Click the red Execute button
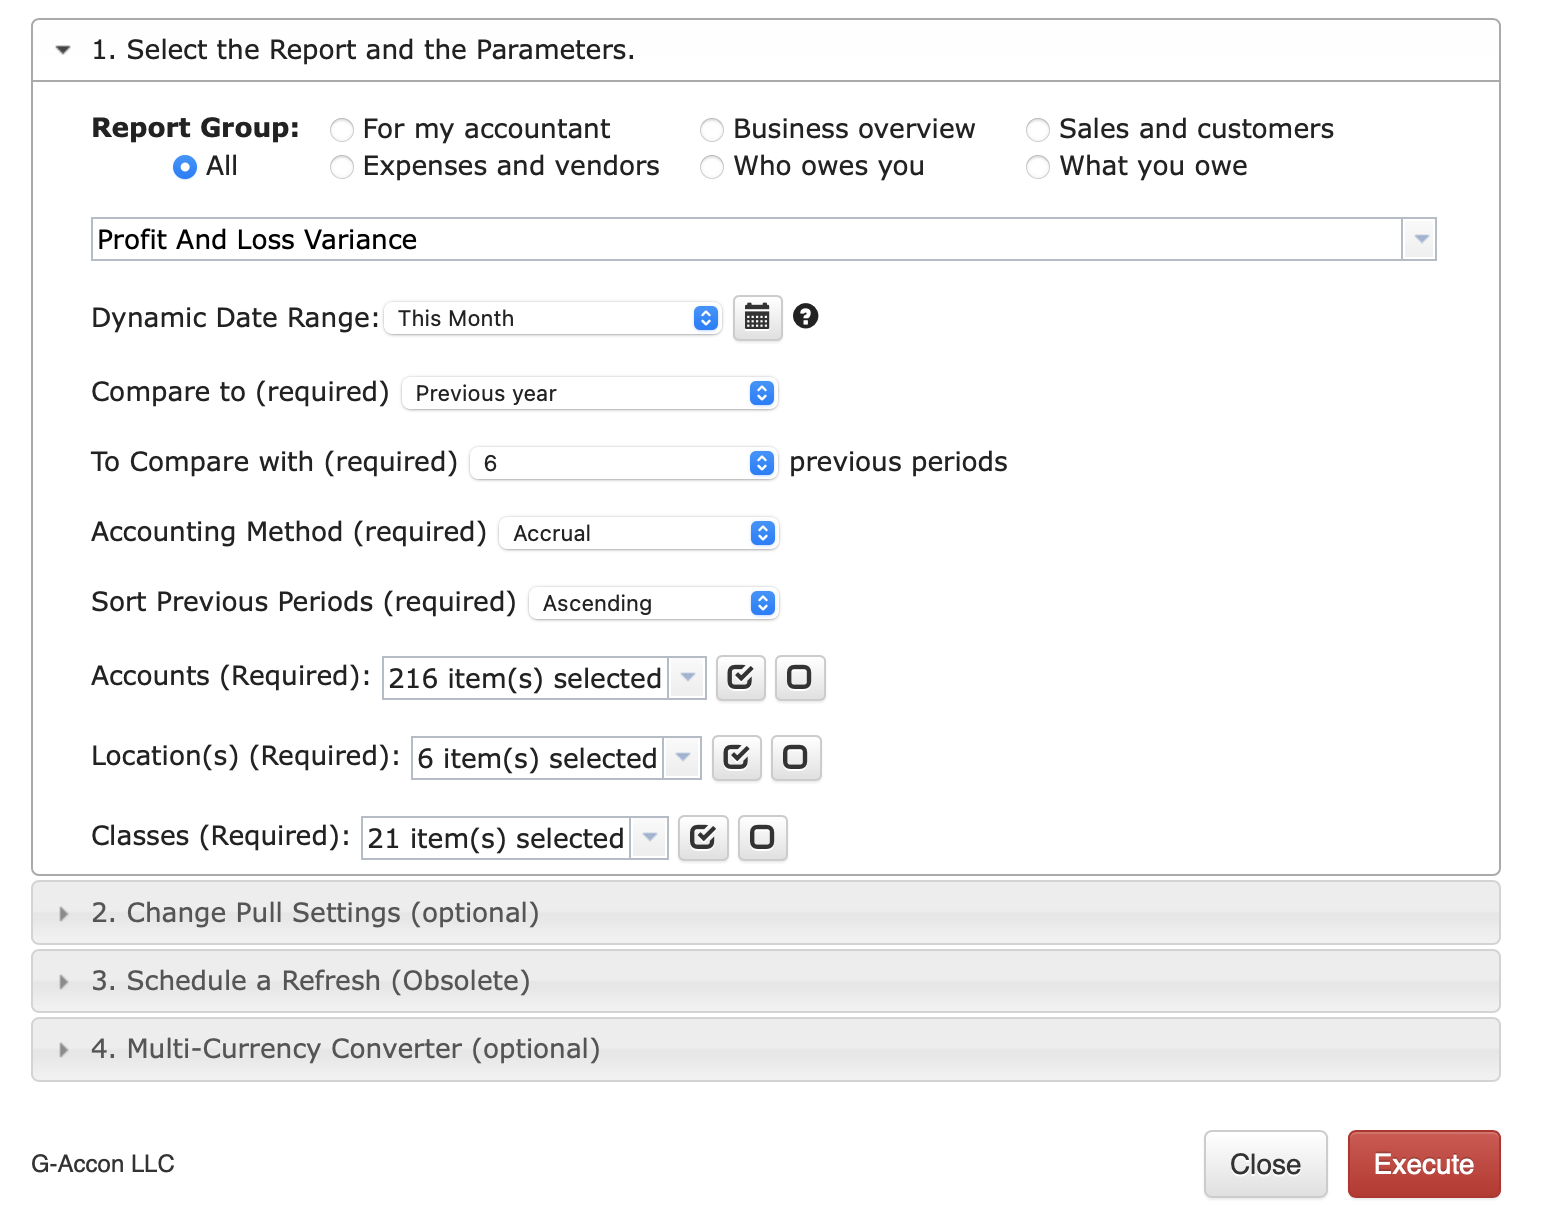The image size is (1556, 1224). point(1424,1164)
